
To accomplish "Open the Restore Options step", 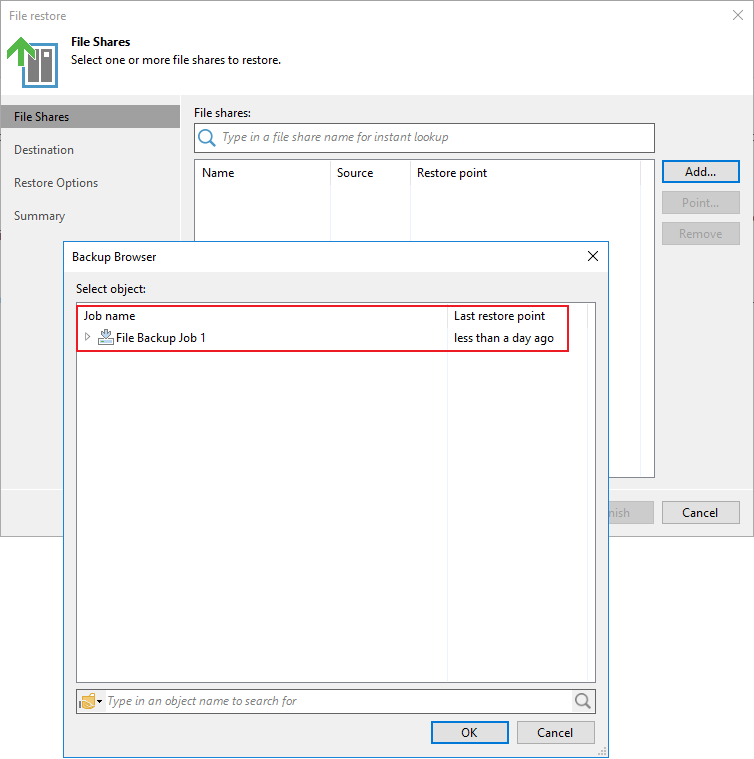I will (56, 183).
